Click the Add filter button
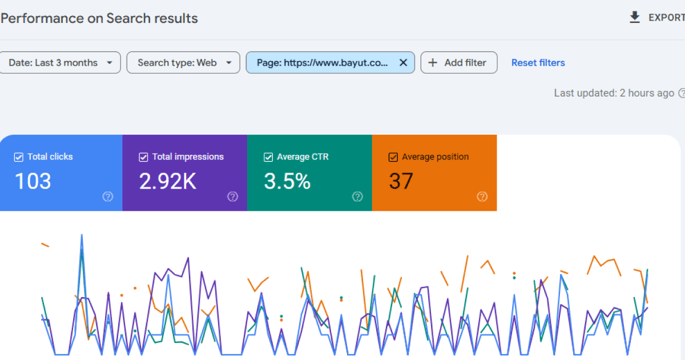Image resolution: width=685 pixels, height=360 pixels. point(459,63)
